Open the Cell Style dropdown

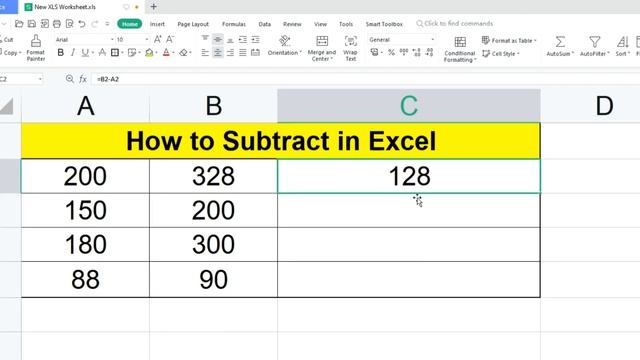[501, 53]
